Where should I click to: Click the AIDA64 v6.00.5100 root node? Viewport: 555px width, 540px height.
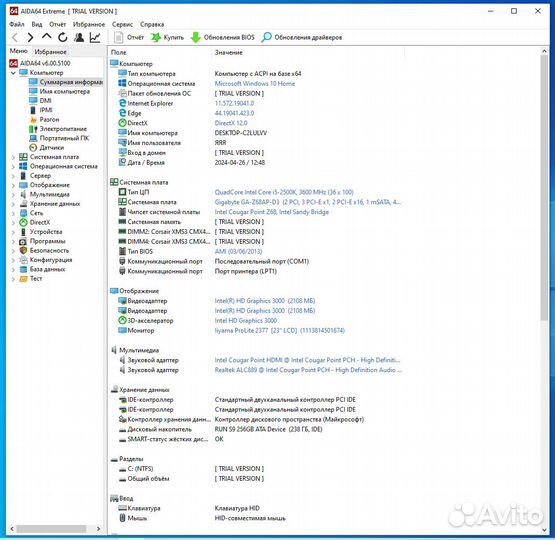pos(40,63)
